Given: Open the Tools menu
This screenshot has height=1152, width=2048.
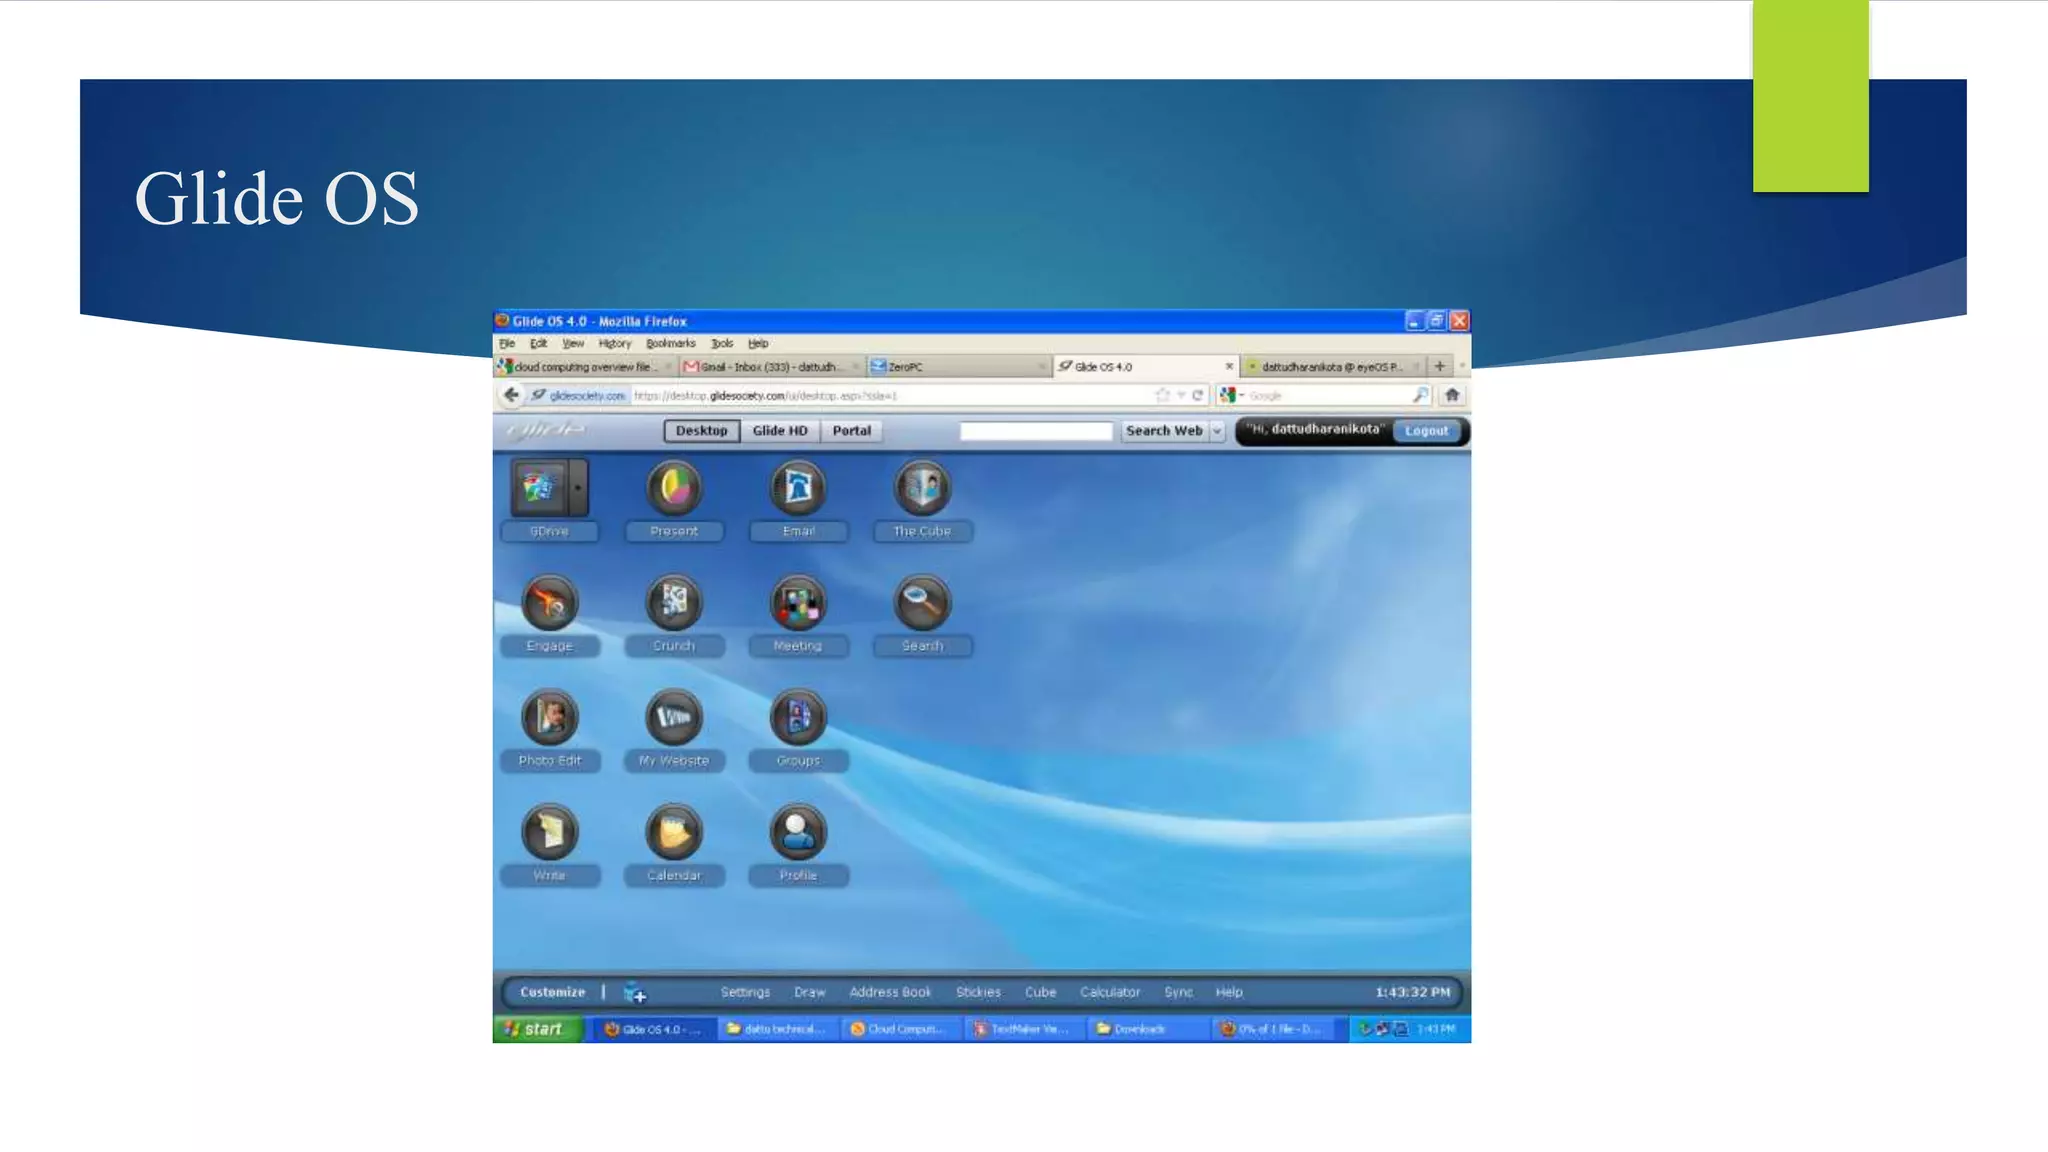Looking at the screenshot, I should click(x=722, y=343).
